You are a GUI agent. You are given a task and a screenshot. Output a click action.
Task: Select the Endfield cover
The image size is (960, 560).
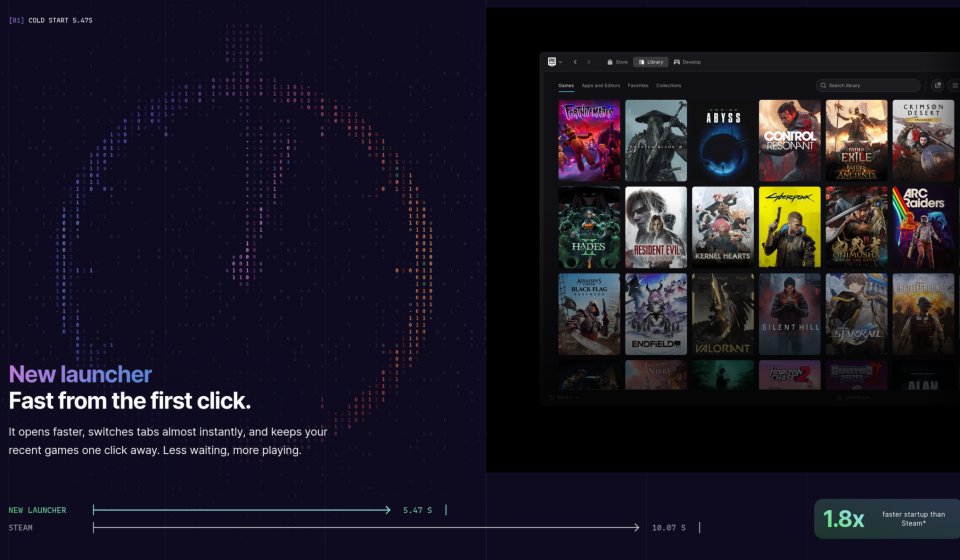click(x=656, y=314)
